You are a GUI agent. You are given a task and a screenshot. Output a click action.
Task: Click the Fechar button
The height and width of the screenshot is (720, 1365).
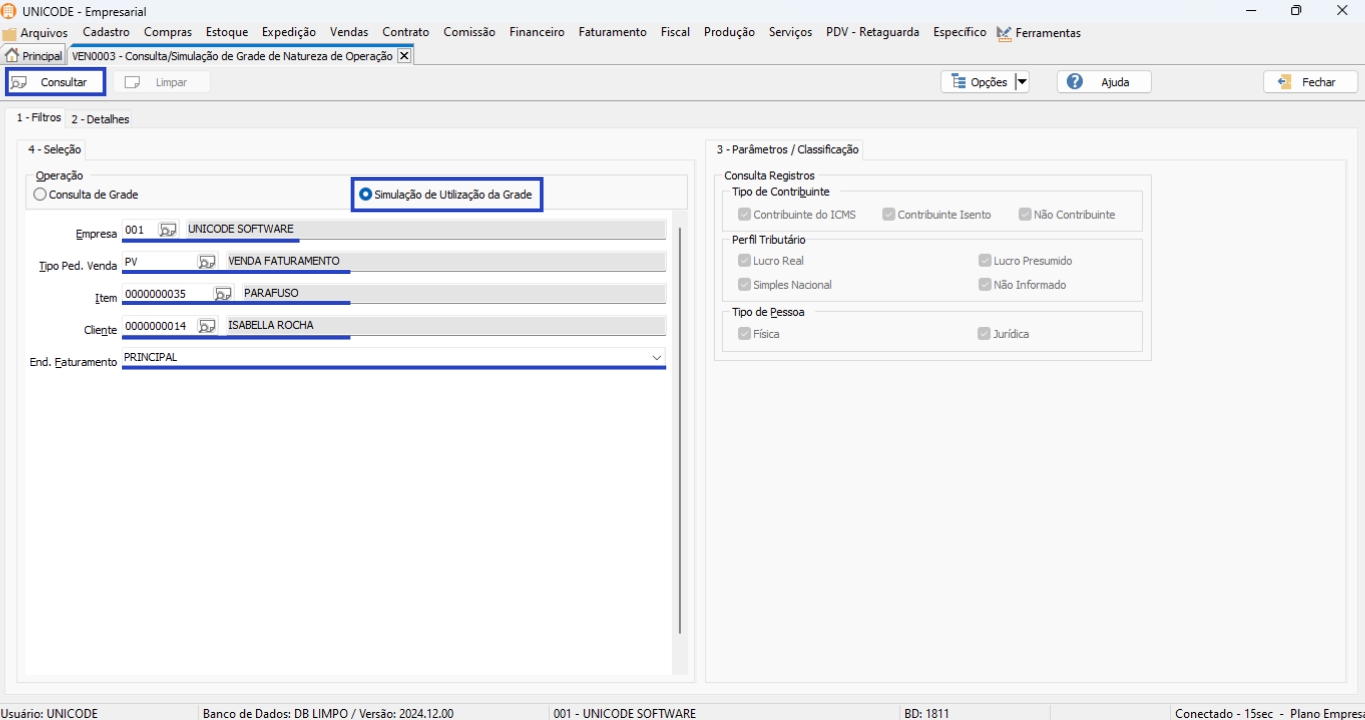(1310, 82)
